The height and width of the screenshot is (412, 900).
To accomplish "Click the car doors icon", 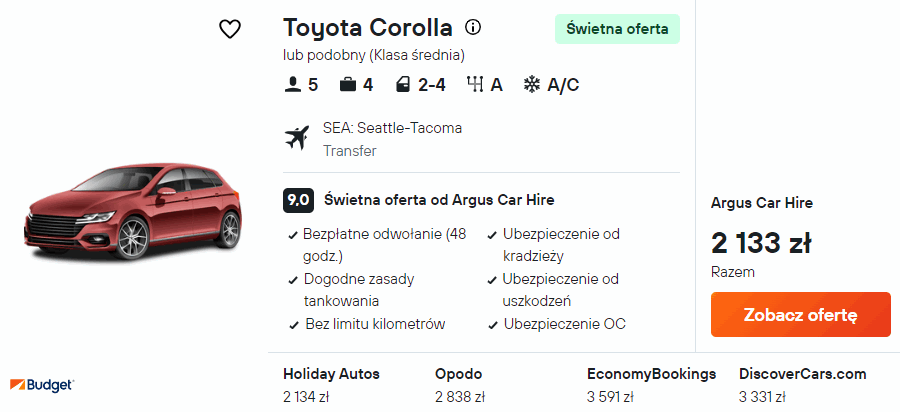I will pos(402,85).
